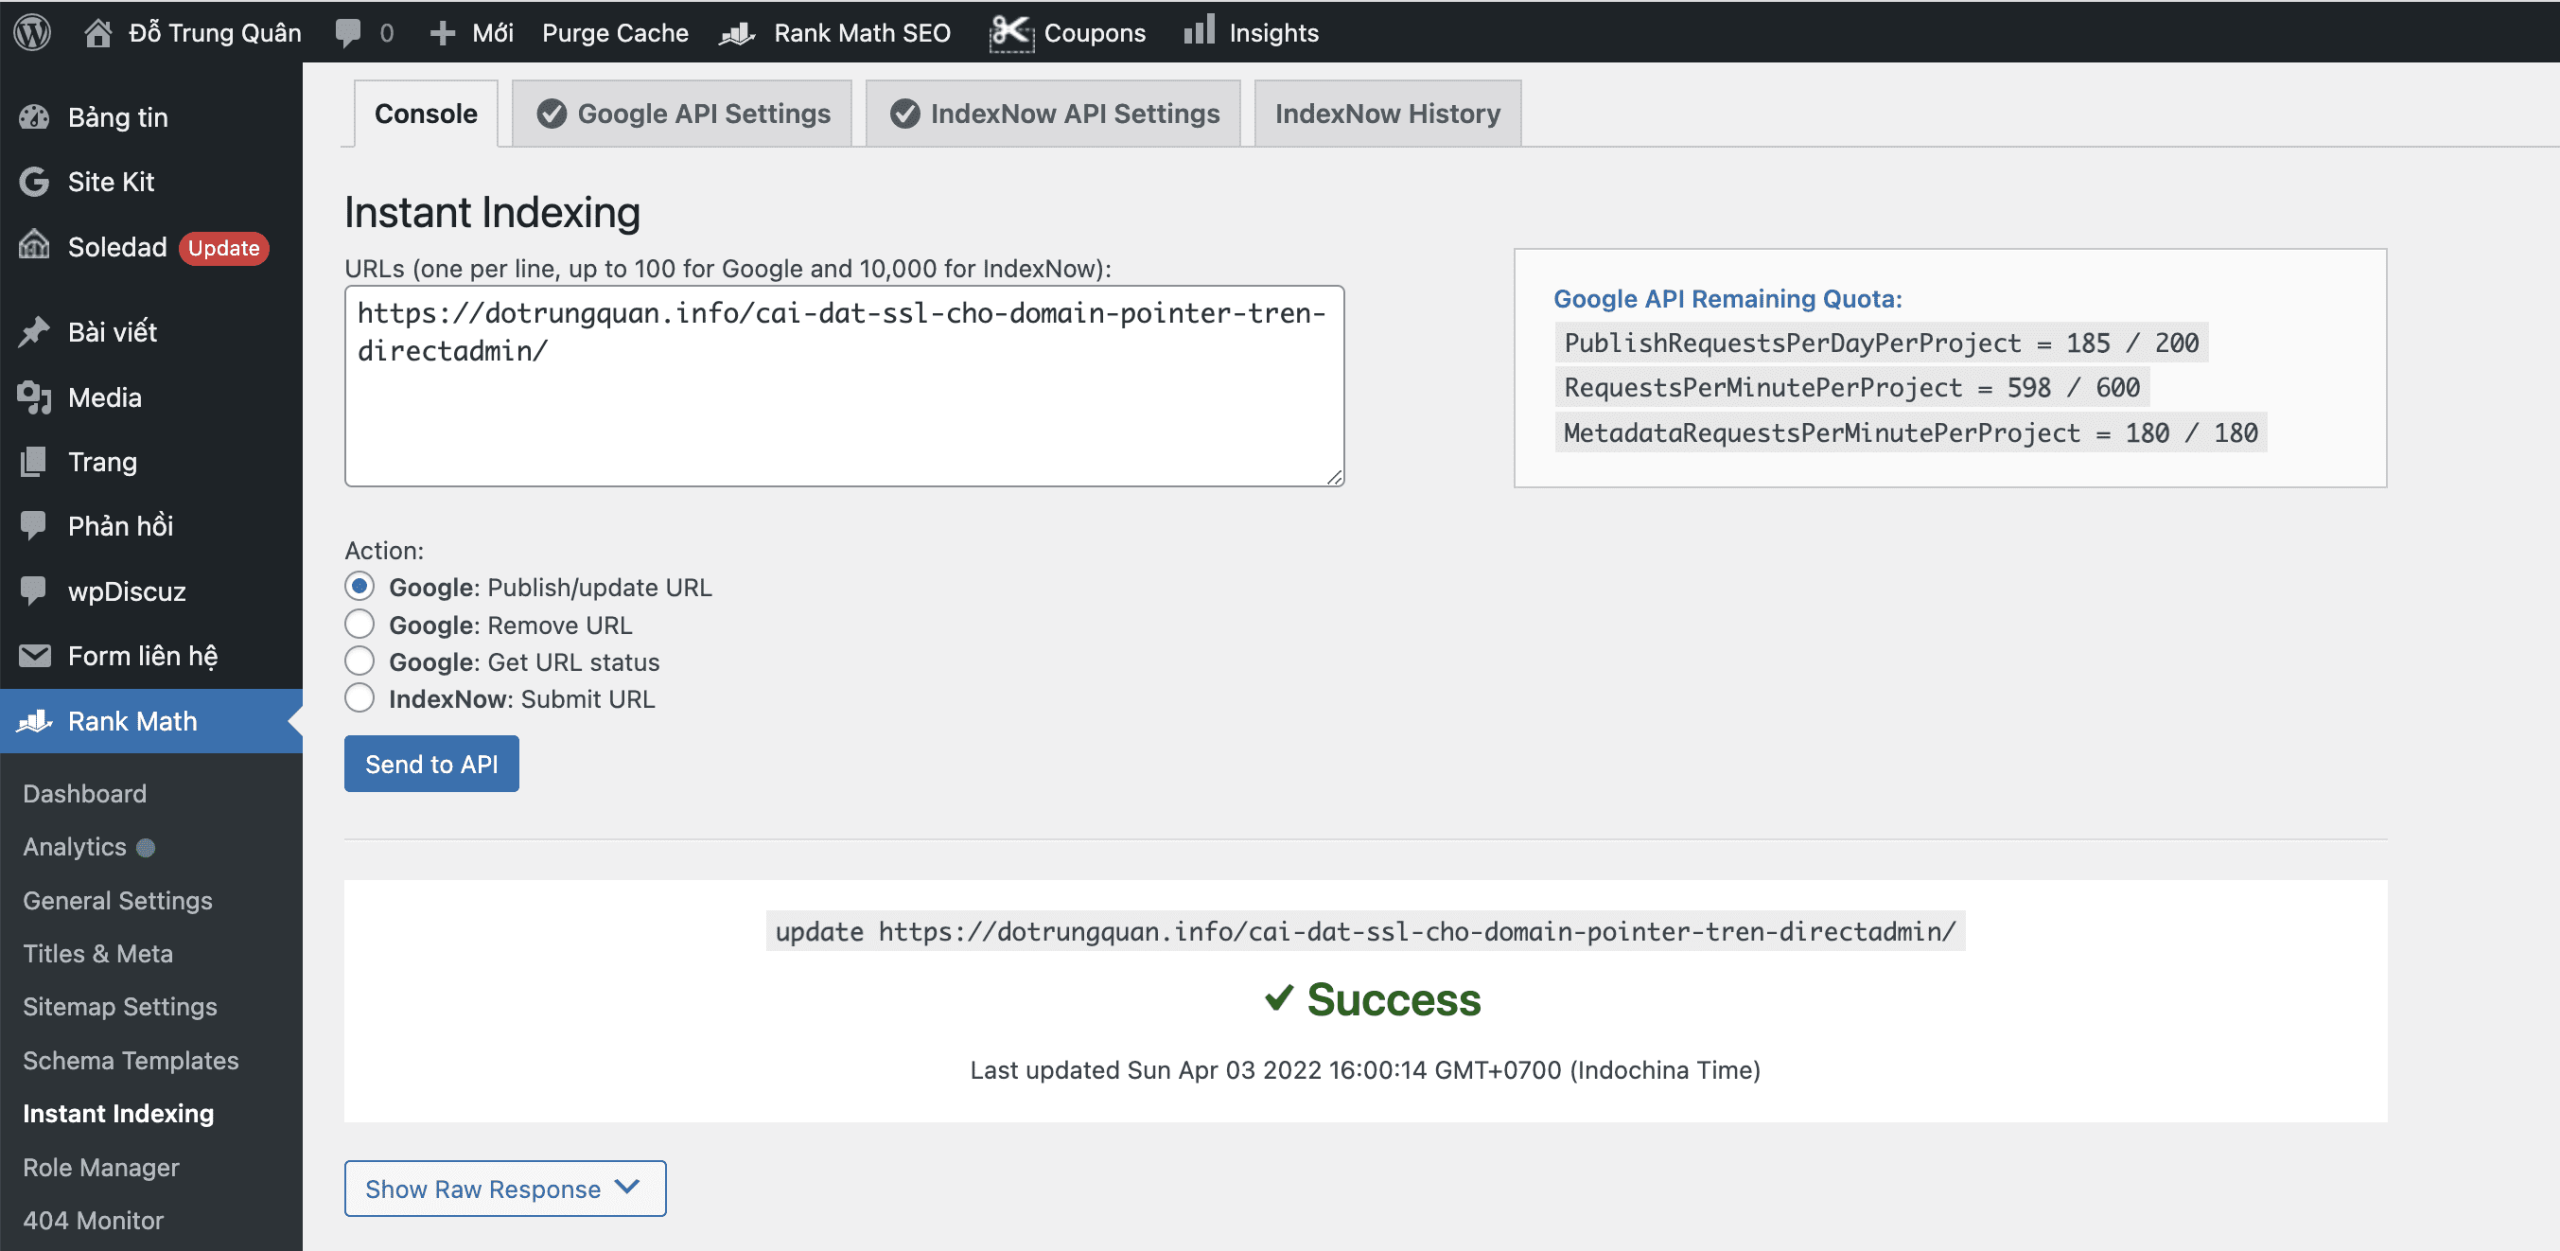Choose IndexNow: Submit URL radio button
2560x1251 pixels.
tap(360, 699)
